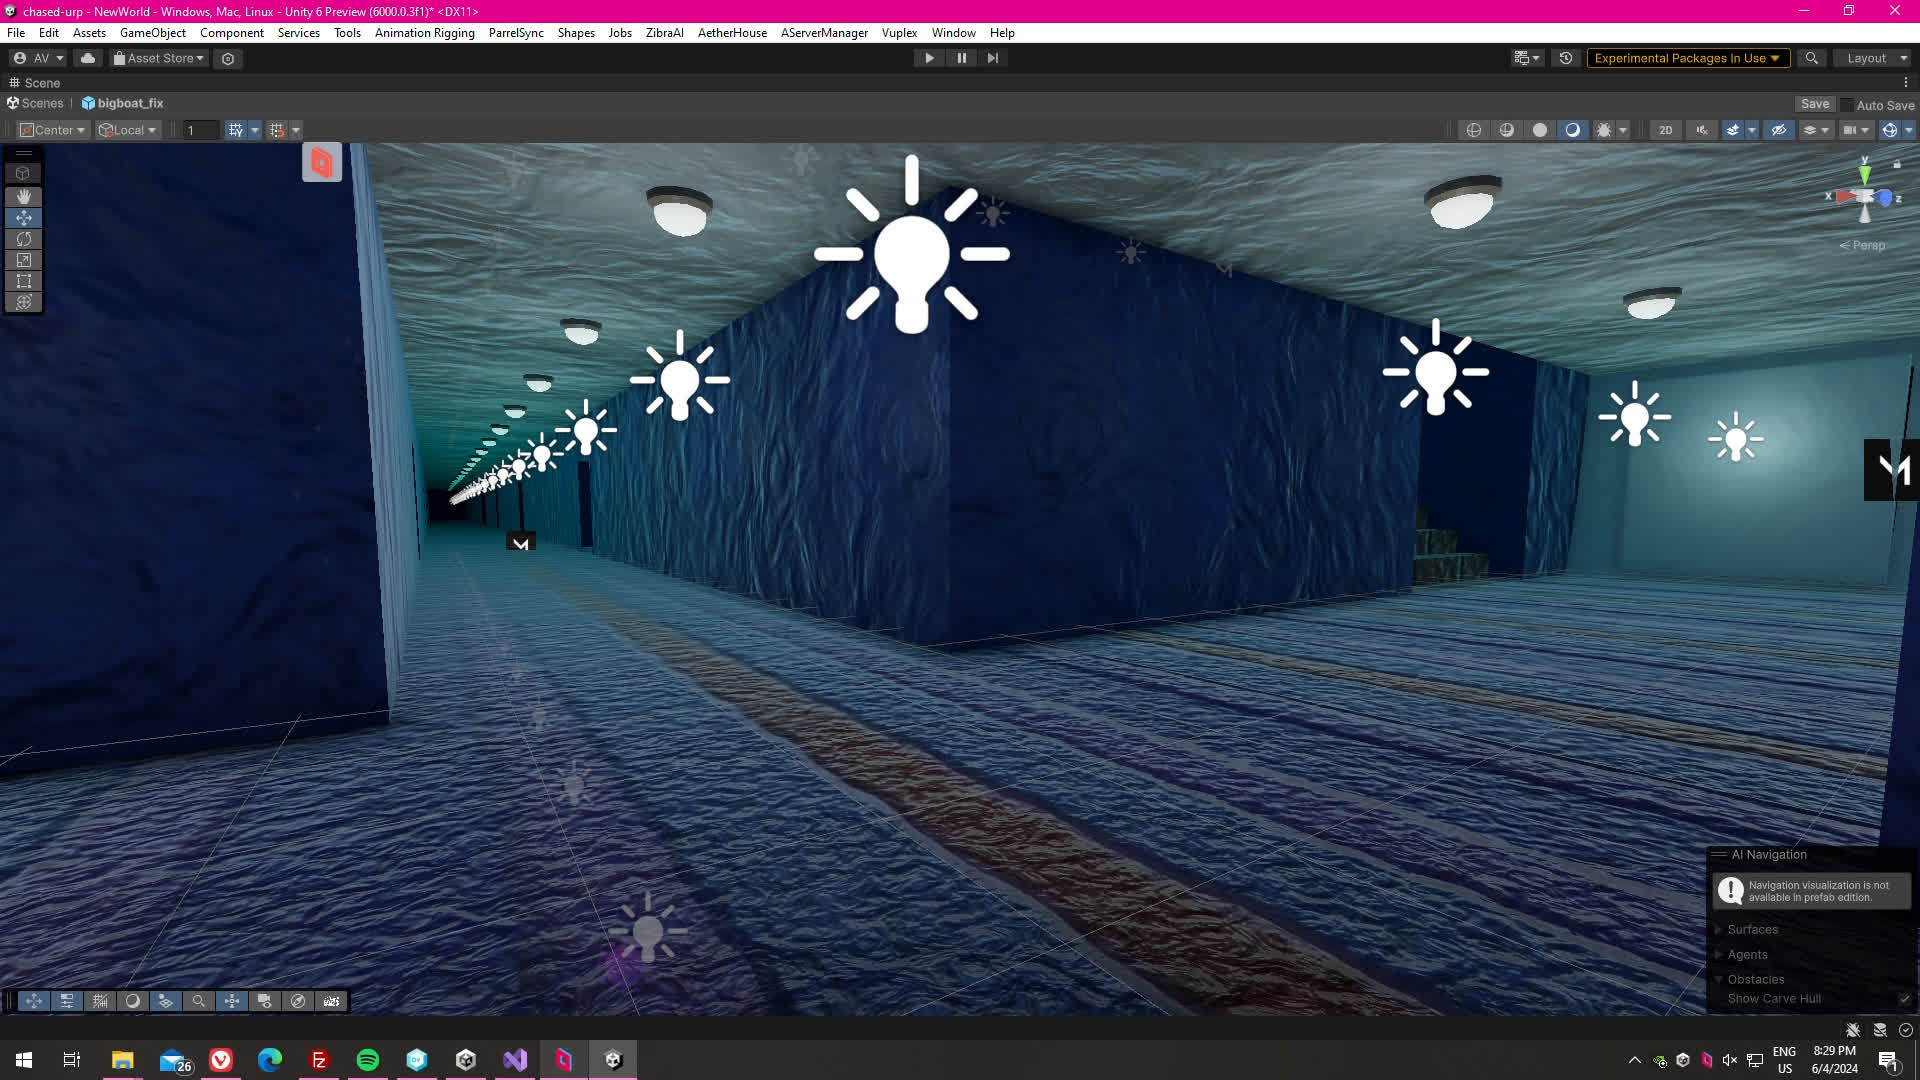The height and width of the screenshot is (1080, 1920).
Task: Click the Save button
Action: [1814, 104]
